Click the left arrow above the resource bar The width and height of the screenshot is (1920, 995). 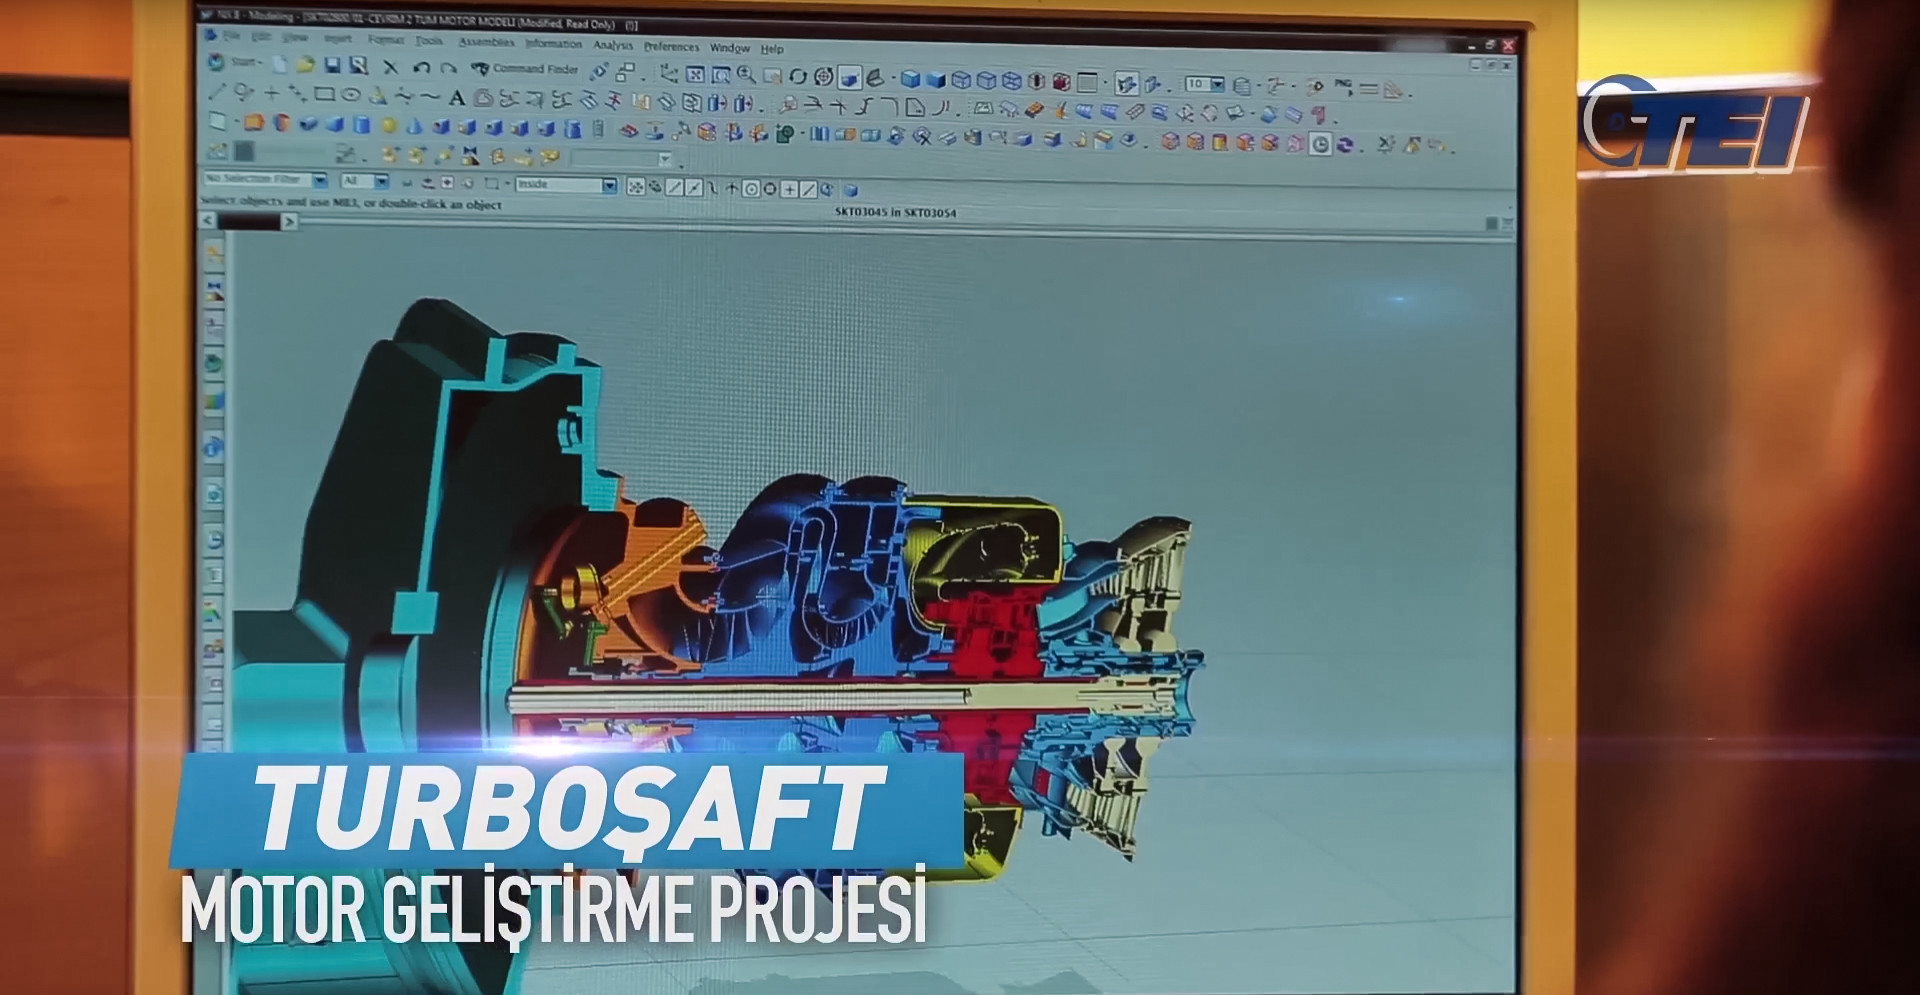point(208,221)
